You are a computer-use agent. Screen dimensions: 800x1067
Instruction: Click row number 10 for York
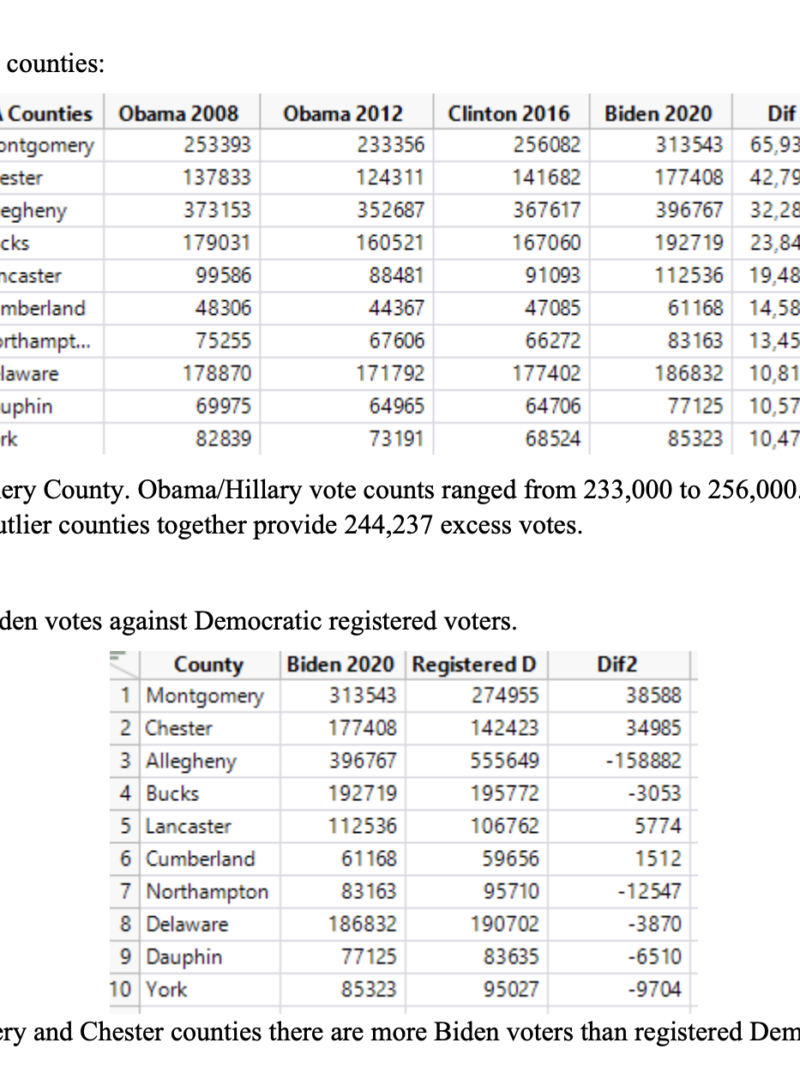[x=122, y=990]
